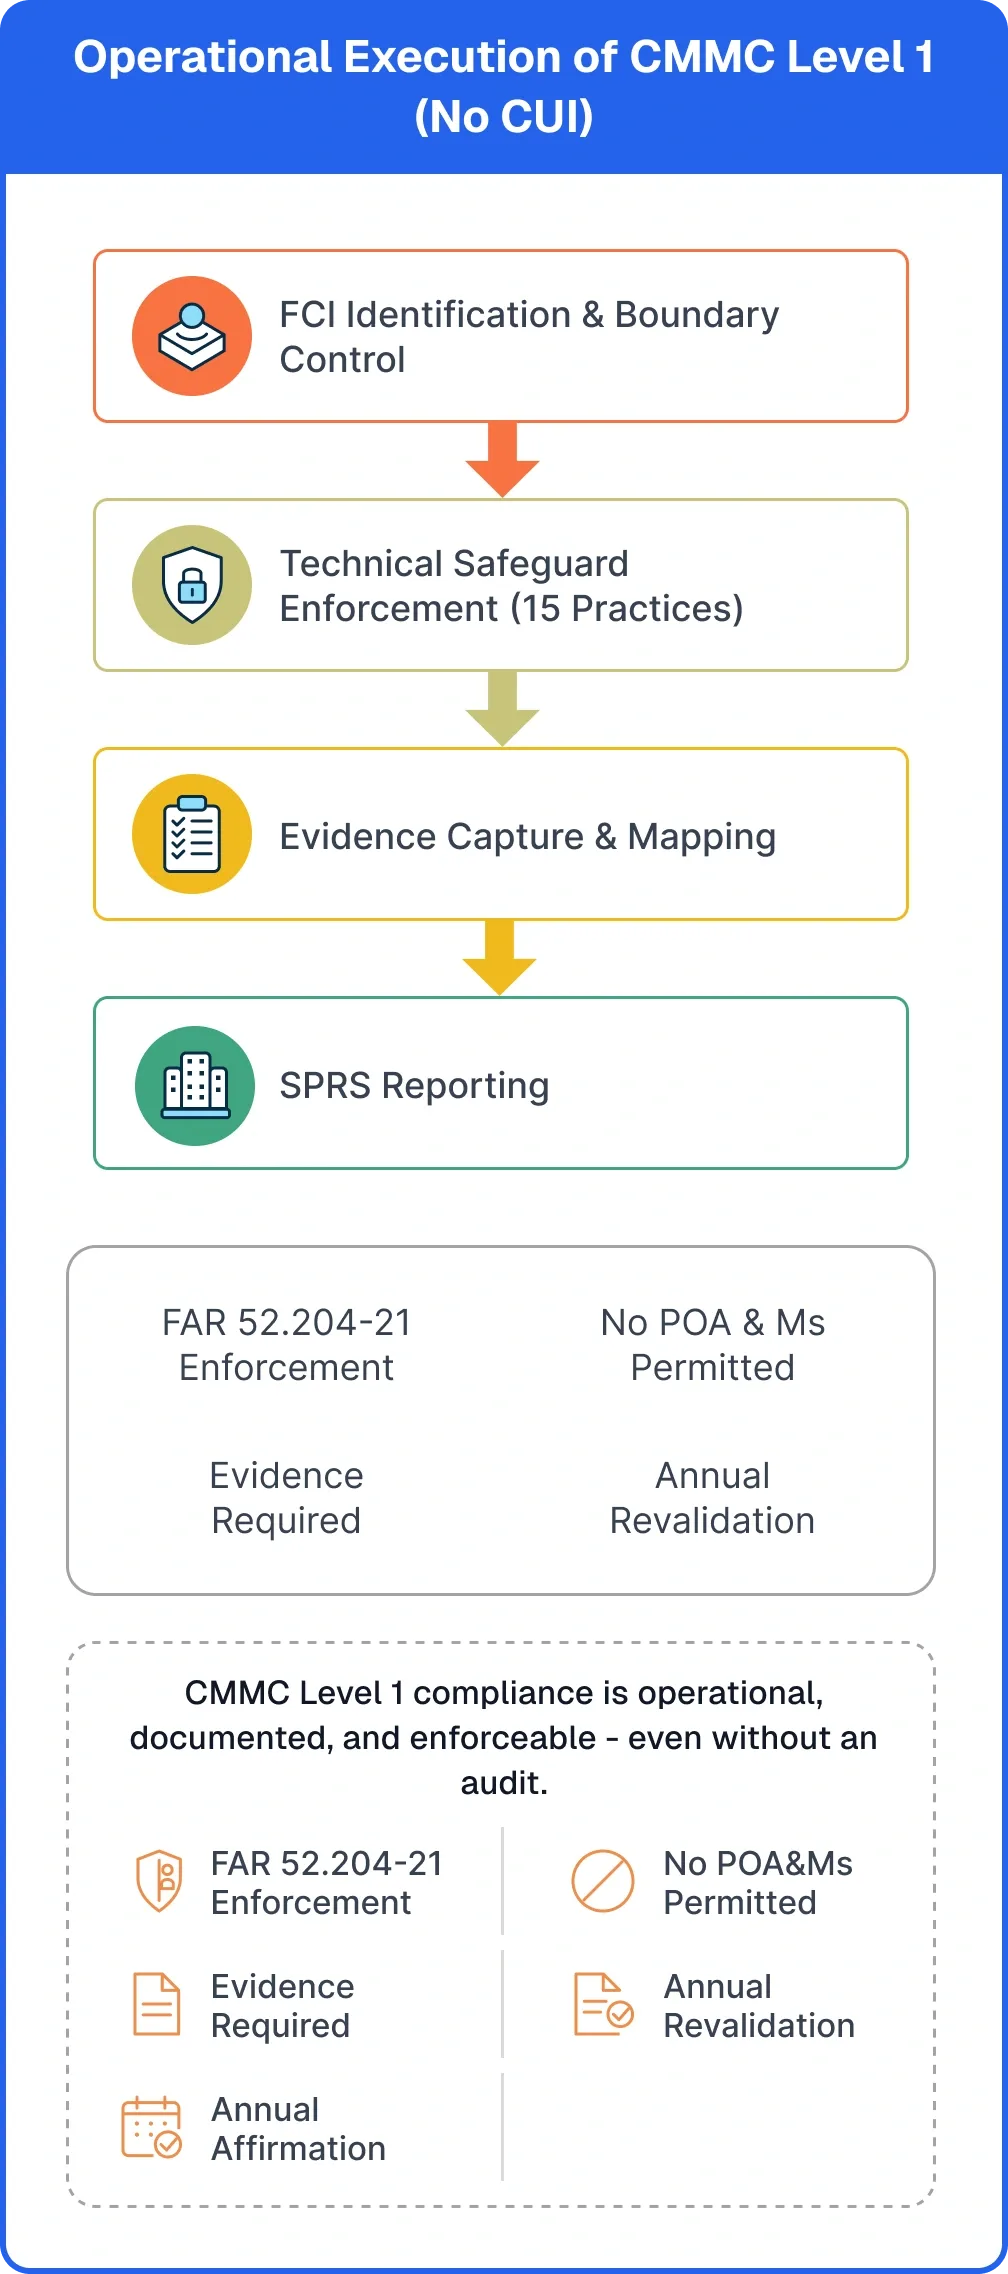This screenshot has height=2274, width=1008.
Task: Select the Evidence Capture & Mapping step
Action: tap(501, 834)
